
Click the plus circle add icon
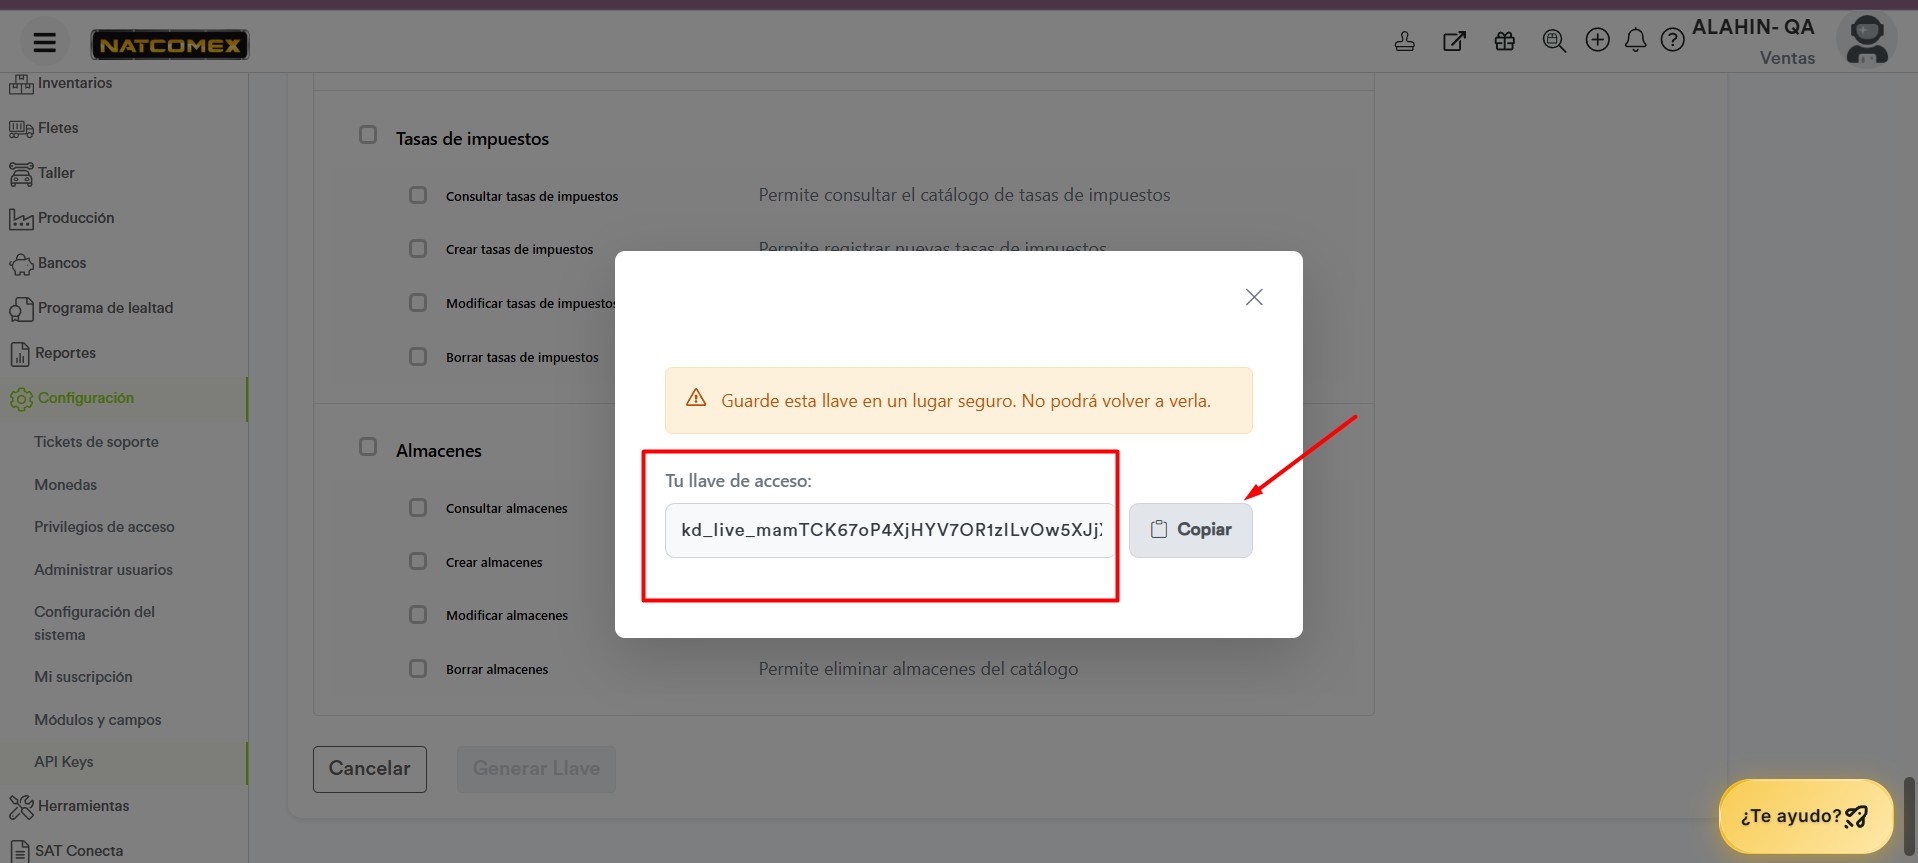click(1598, 40)
